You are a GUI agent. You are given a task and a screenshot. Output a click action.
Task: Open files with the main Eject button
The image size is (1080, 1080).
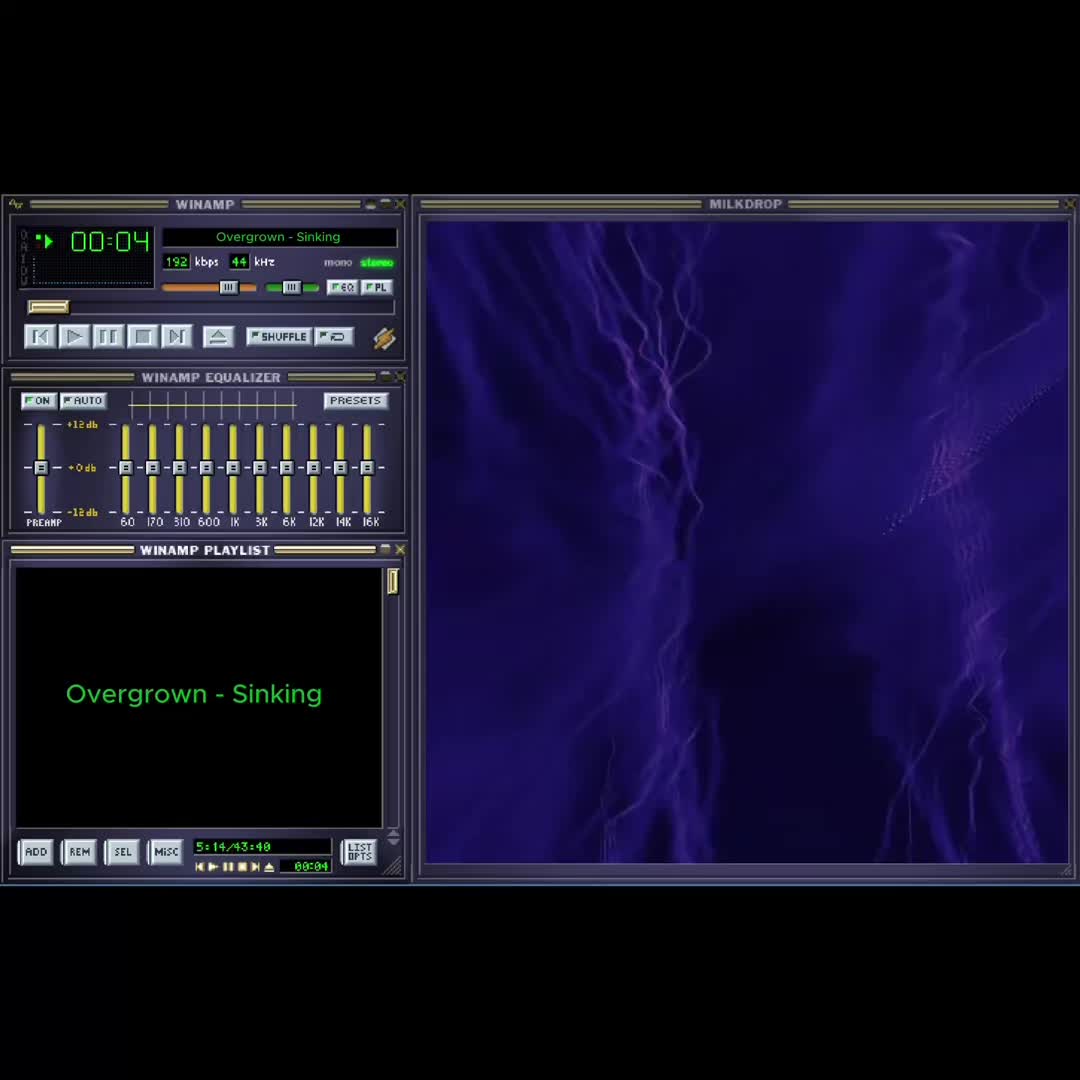tap(218, 337)
